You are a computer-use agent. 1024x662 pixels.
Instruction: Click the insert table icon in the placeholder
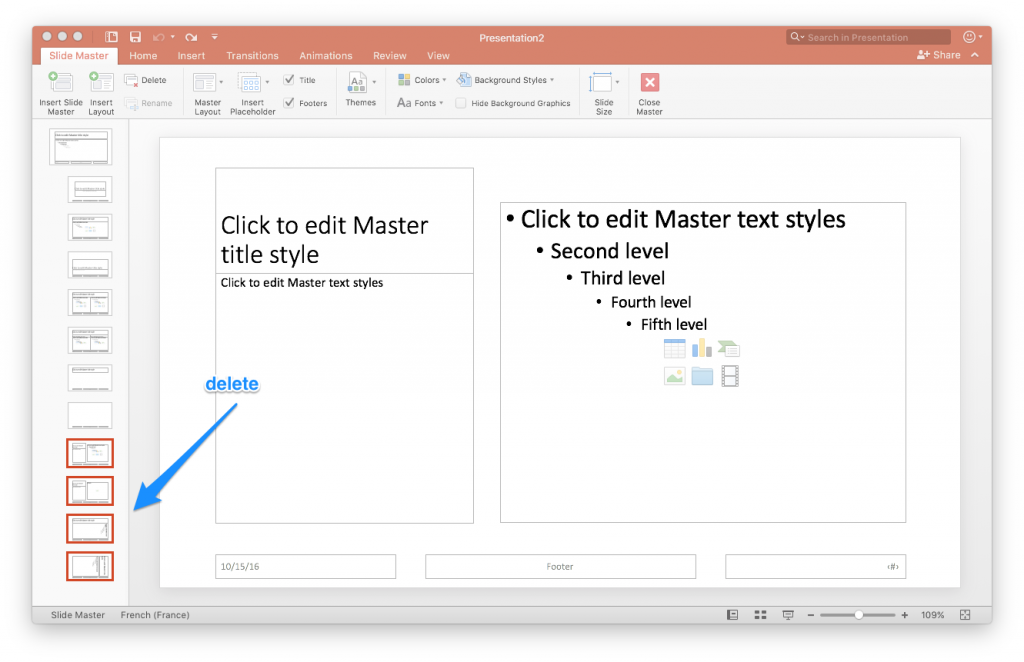pos(675,348)
